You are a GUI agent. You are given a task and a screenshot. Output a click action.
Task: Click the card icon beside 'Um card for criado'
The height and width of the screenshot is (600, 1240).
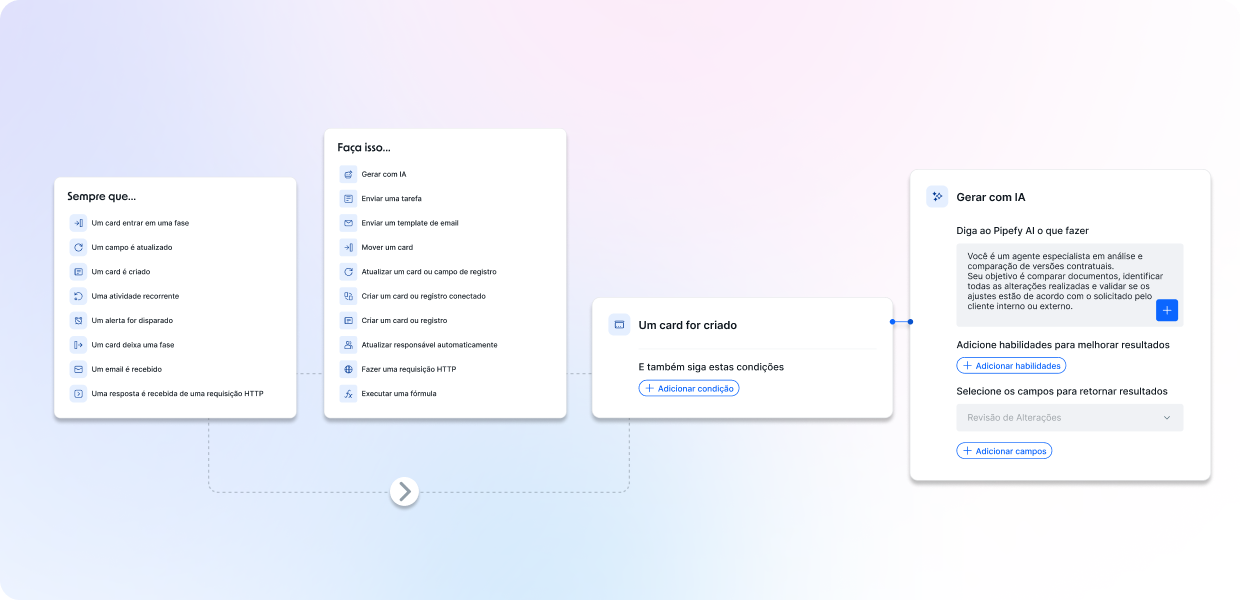(619, 325)
